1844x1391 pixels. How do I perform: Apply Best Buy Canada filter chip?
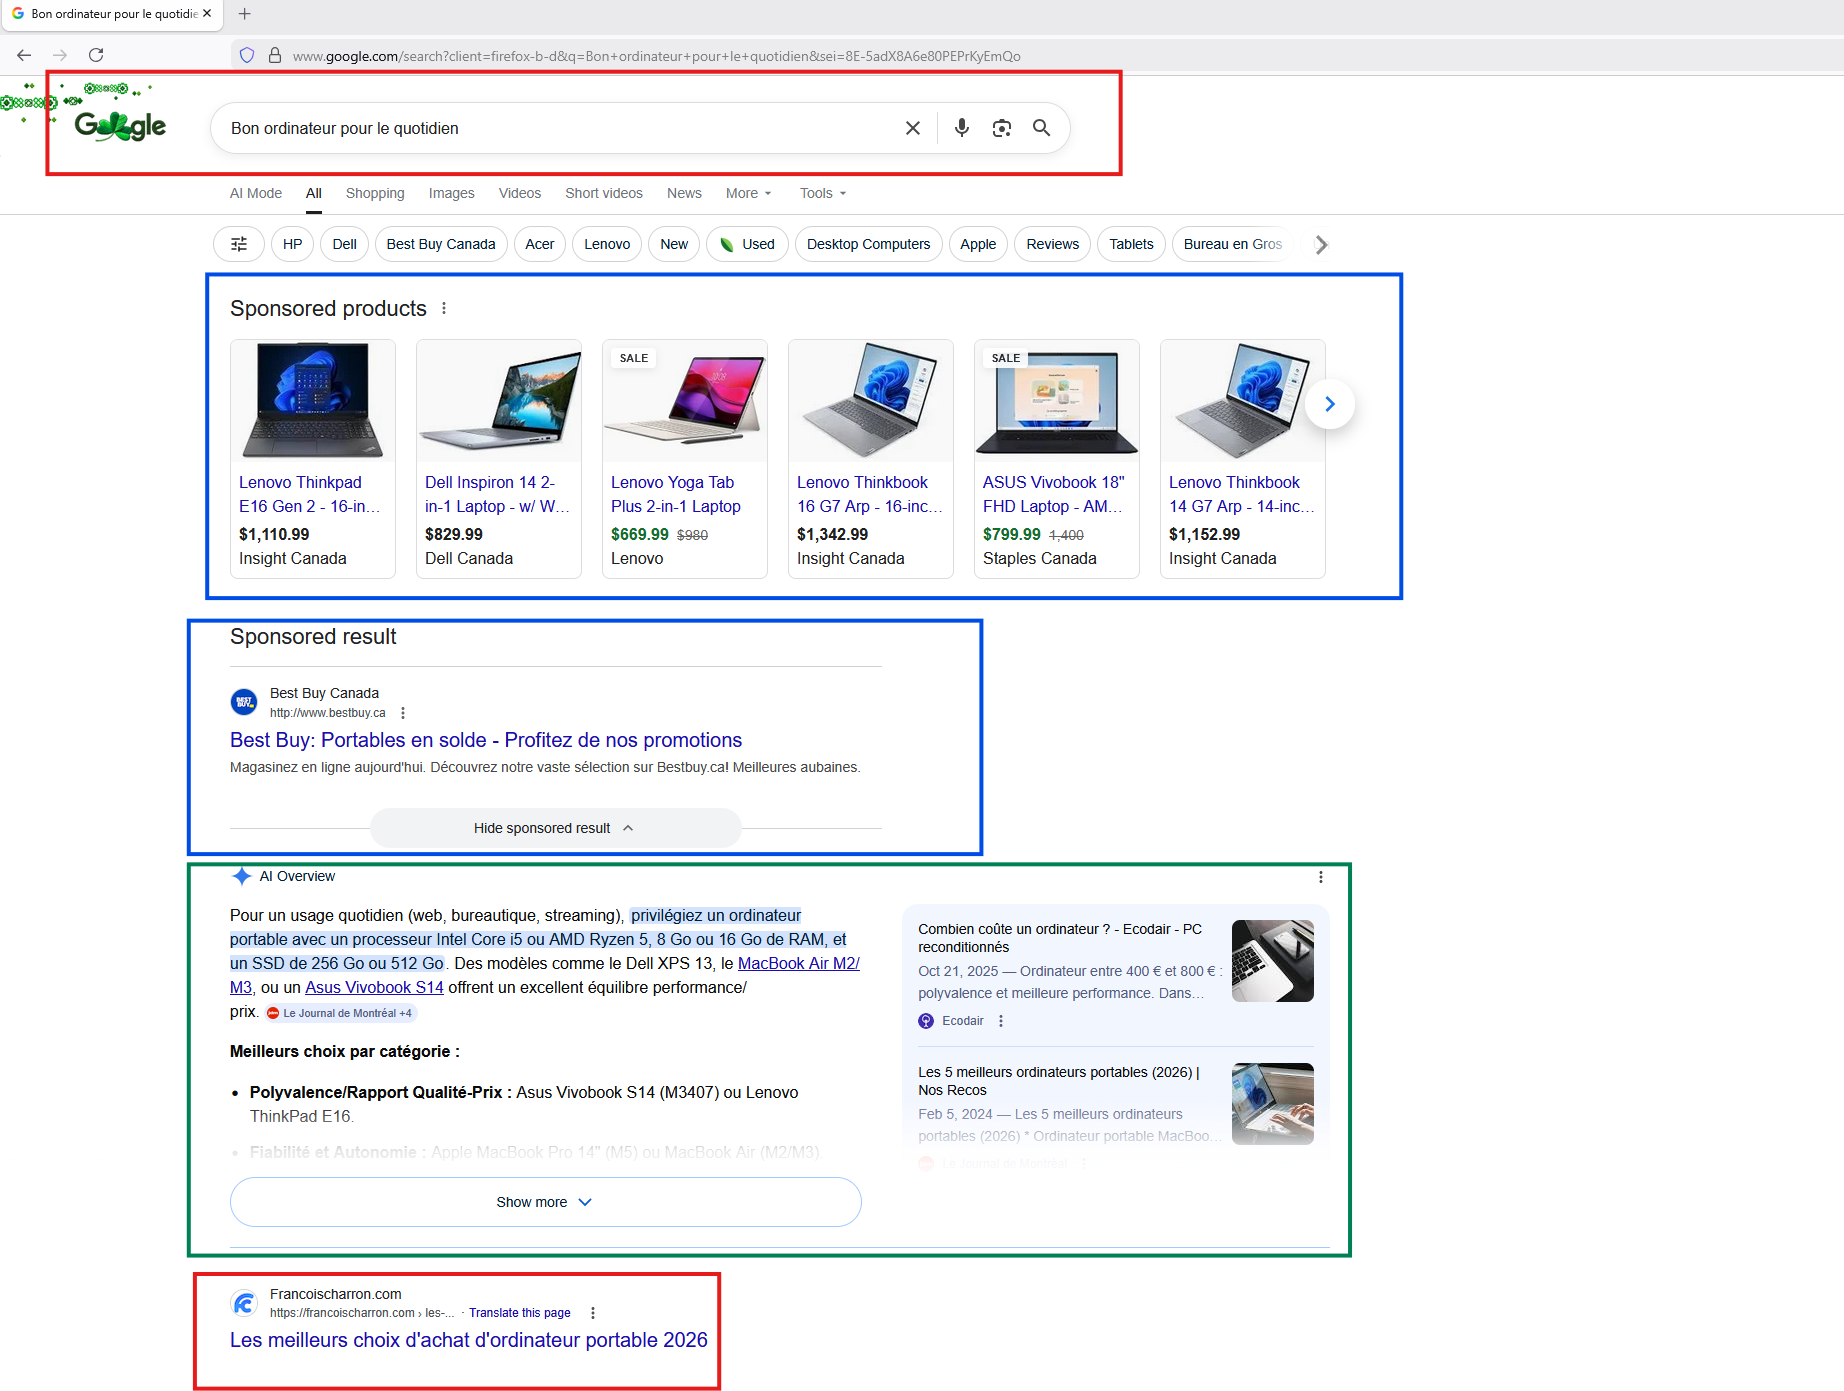(x=441, y=244)
